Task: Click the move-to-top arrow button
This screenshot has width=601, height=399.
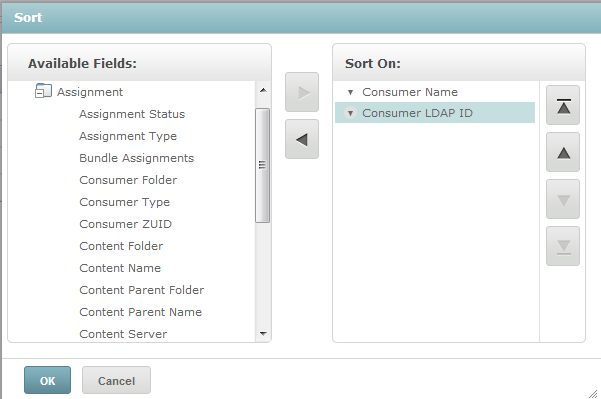Action: point(563,105)
